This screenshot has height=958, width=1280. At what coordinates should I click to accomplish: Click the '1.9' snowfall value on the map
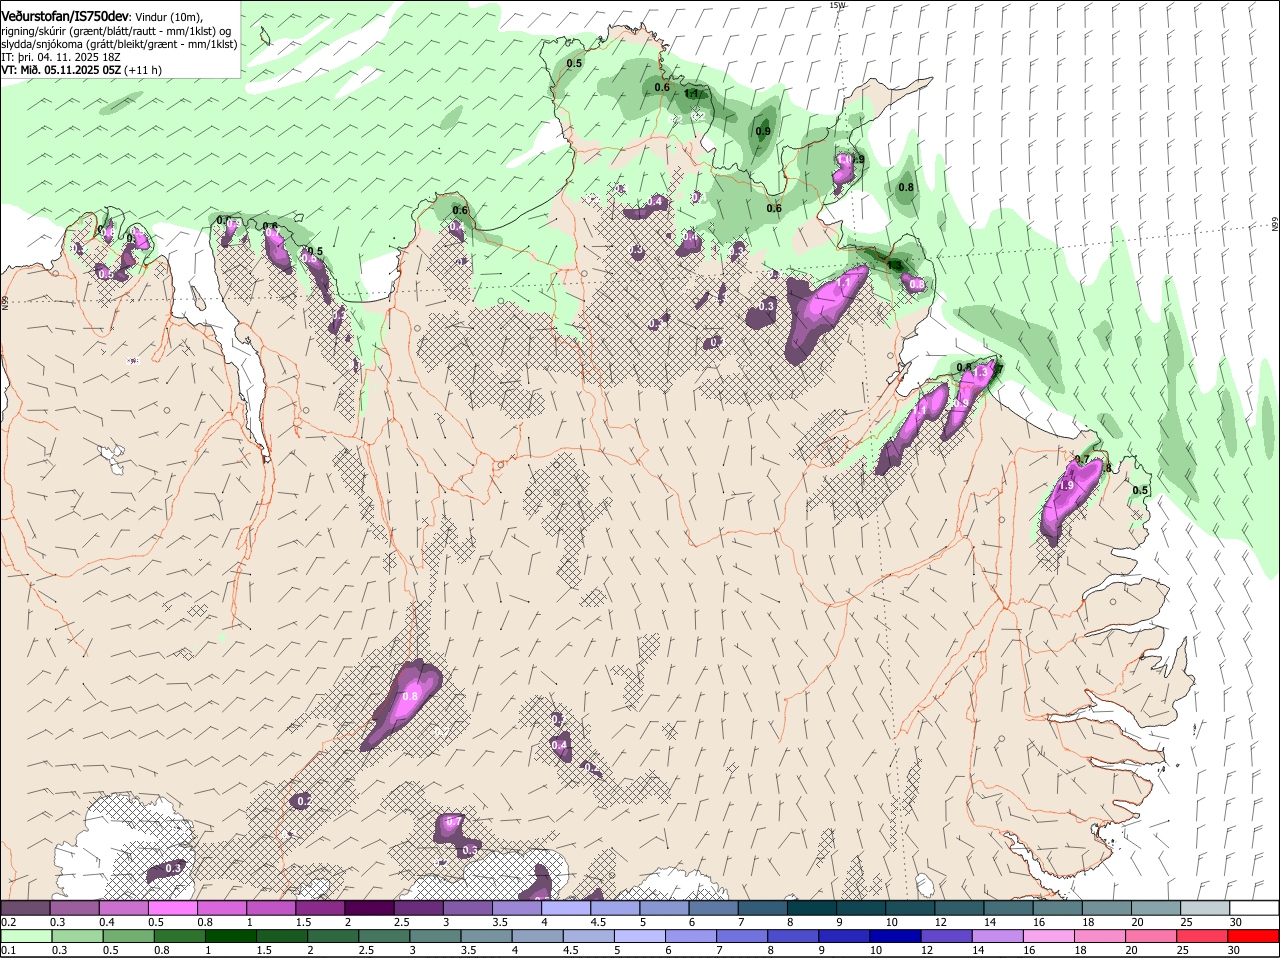point(1066,485)
